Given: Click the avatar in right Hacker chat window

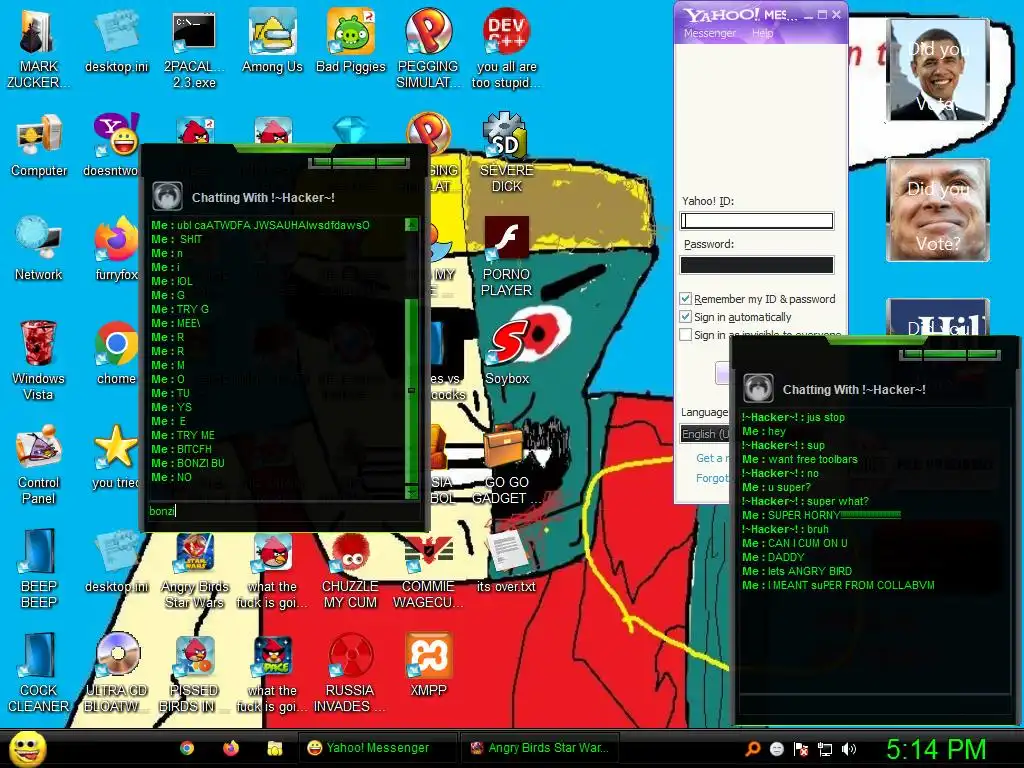Looking at the screenshot, I should [x=758, y=388].
